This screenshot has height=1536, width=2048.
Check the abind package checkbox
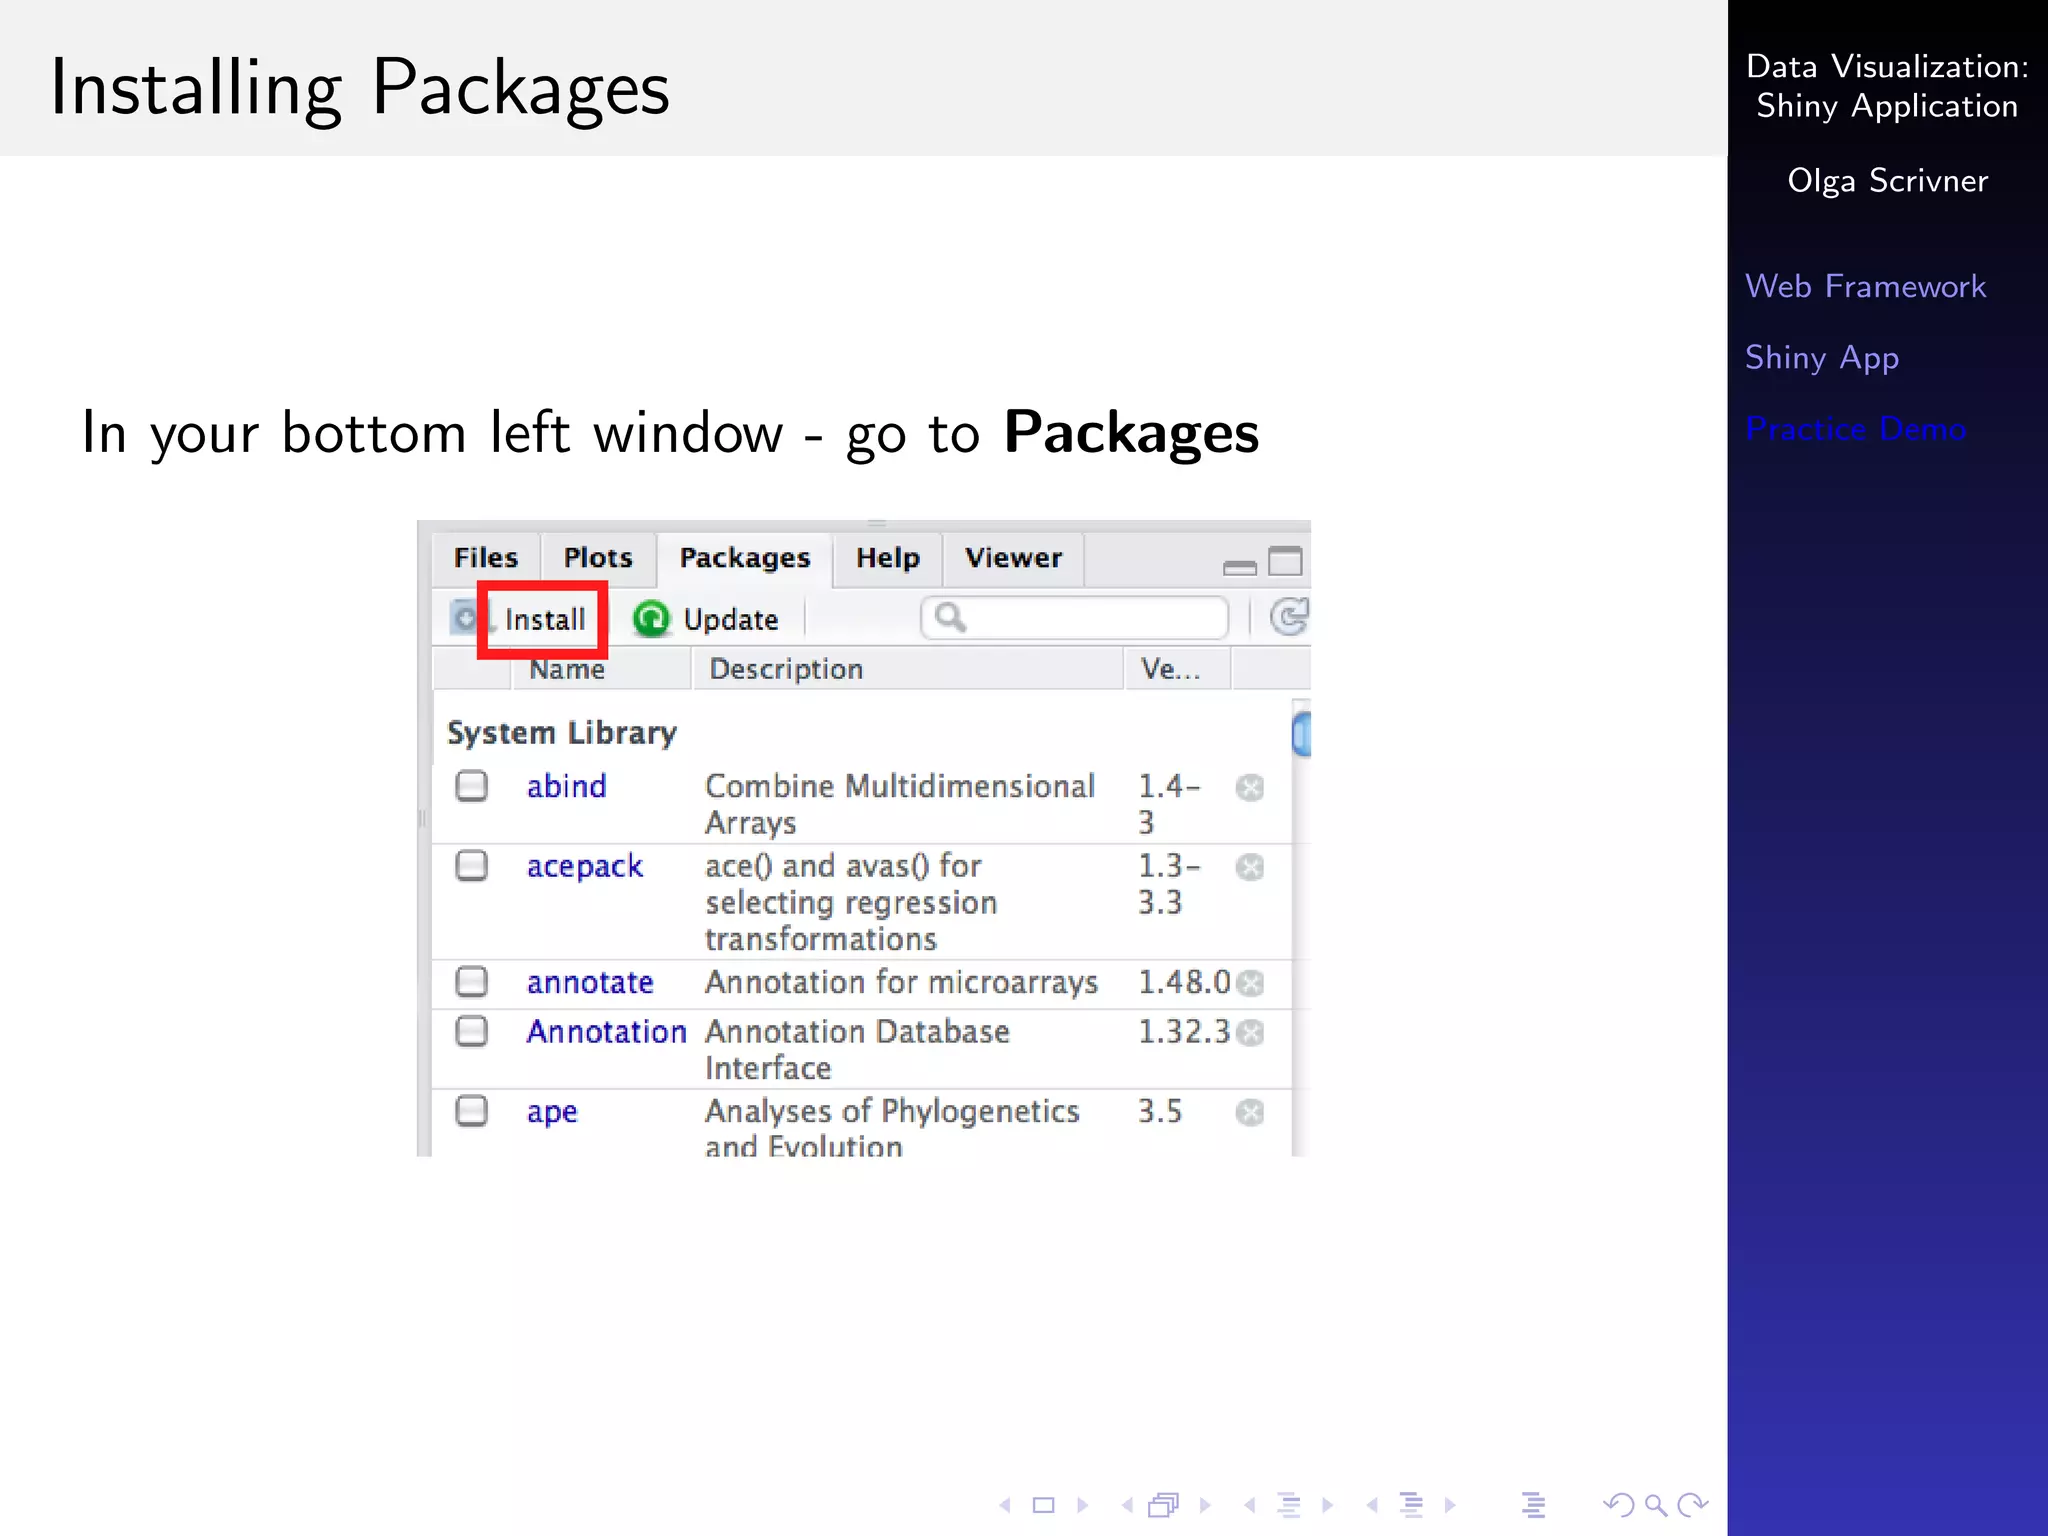tap(471, 786)
